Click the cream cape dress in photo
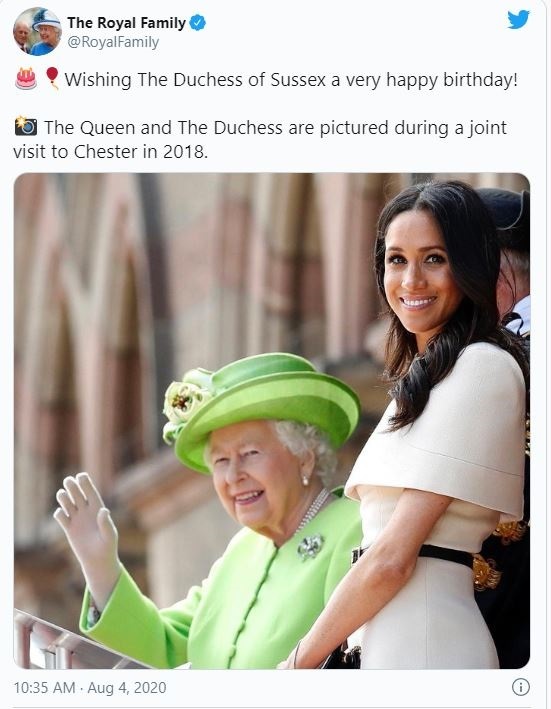The width and height of the screenshot is (551, 709). (x=441, y=502)
